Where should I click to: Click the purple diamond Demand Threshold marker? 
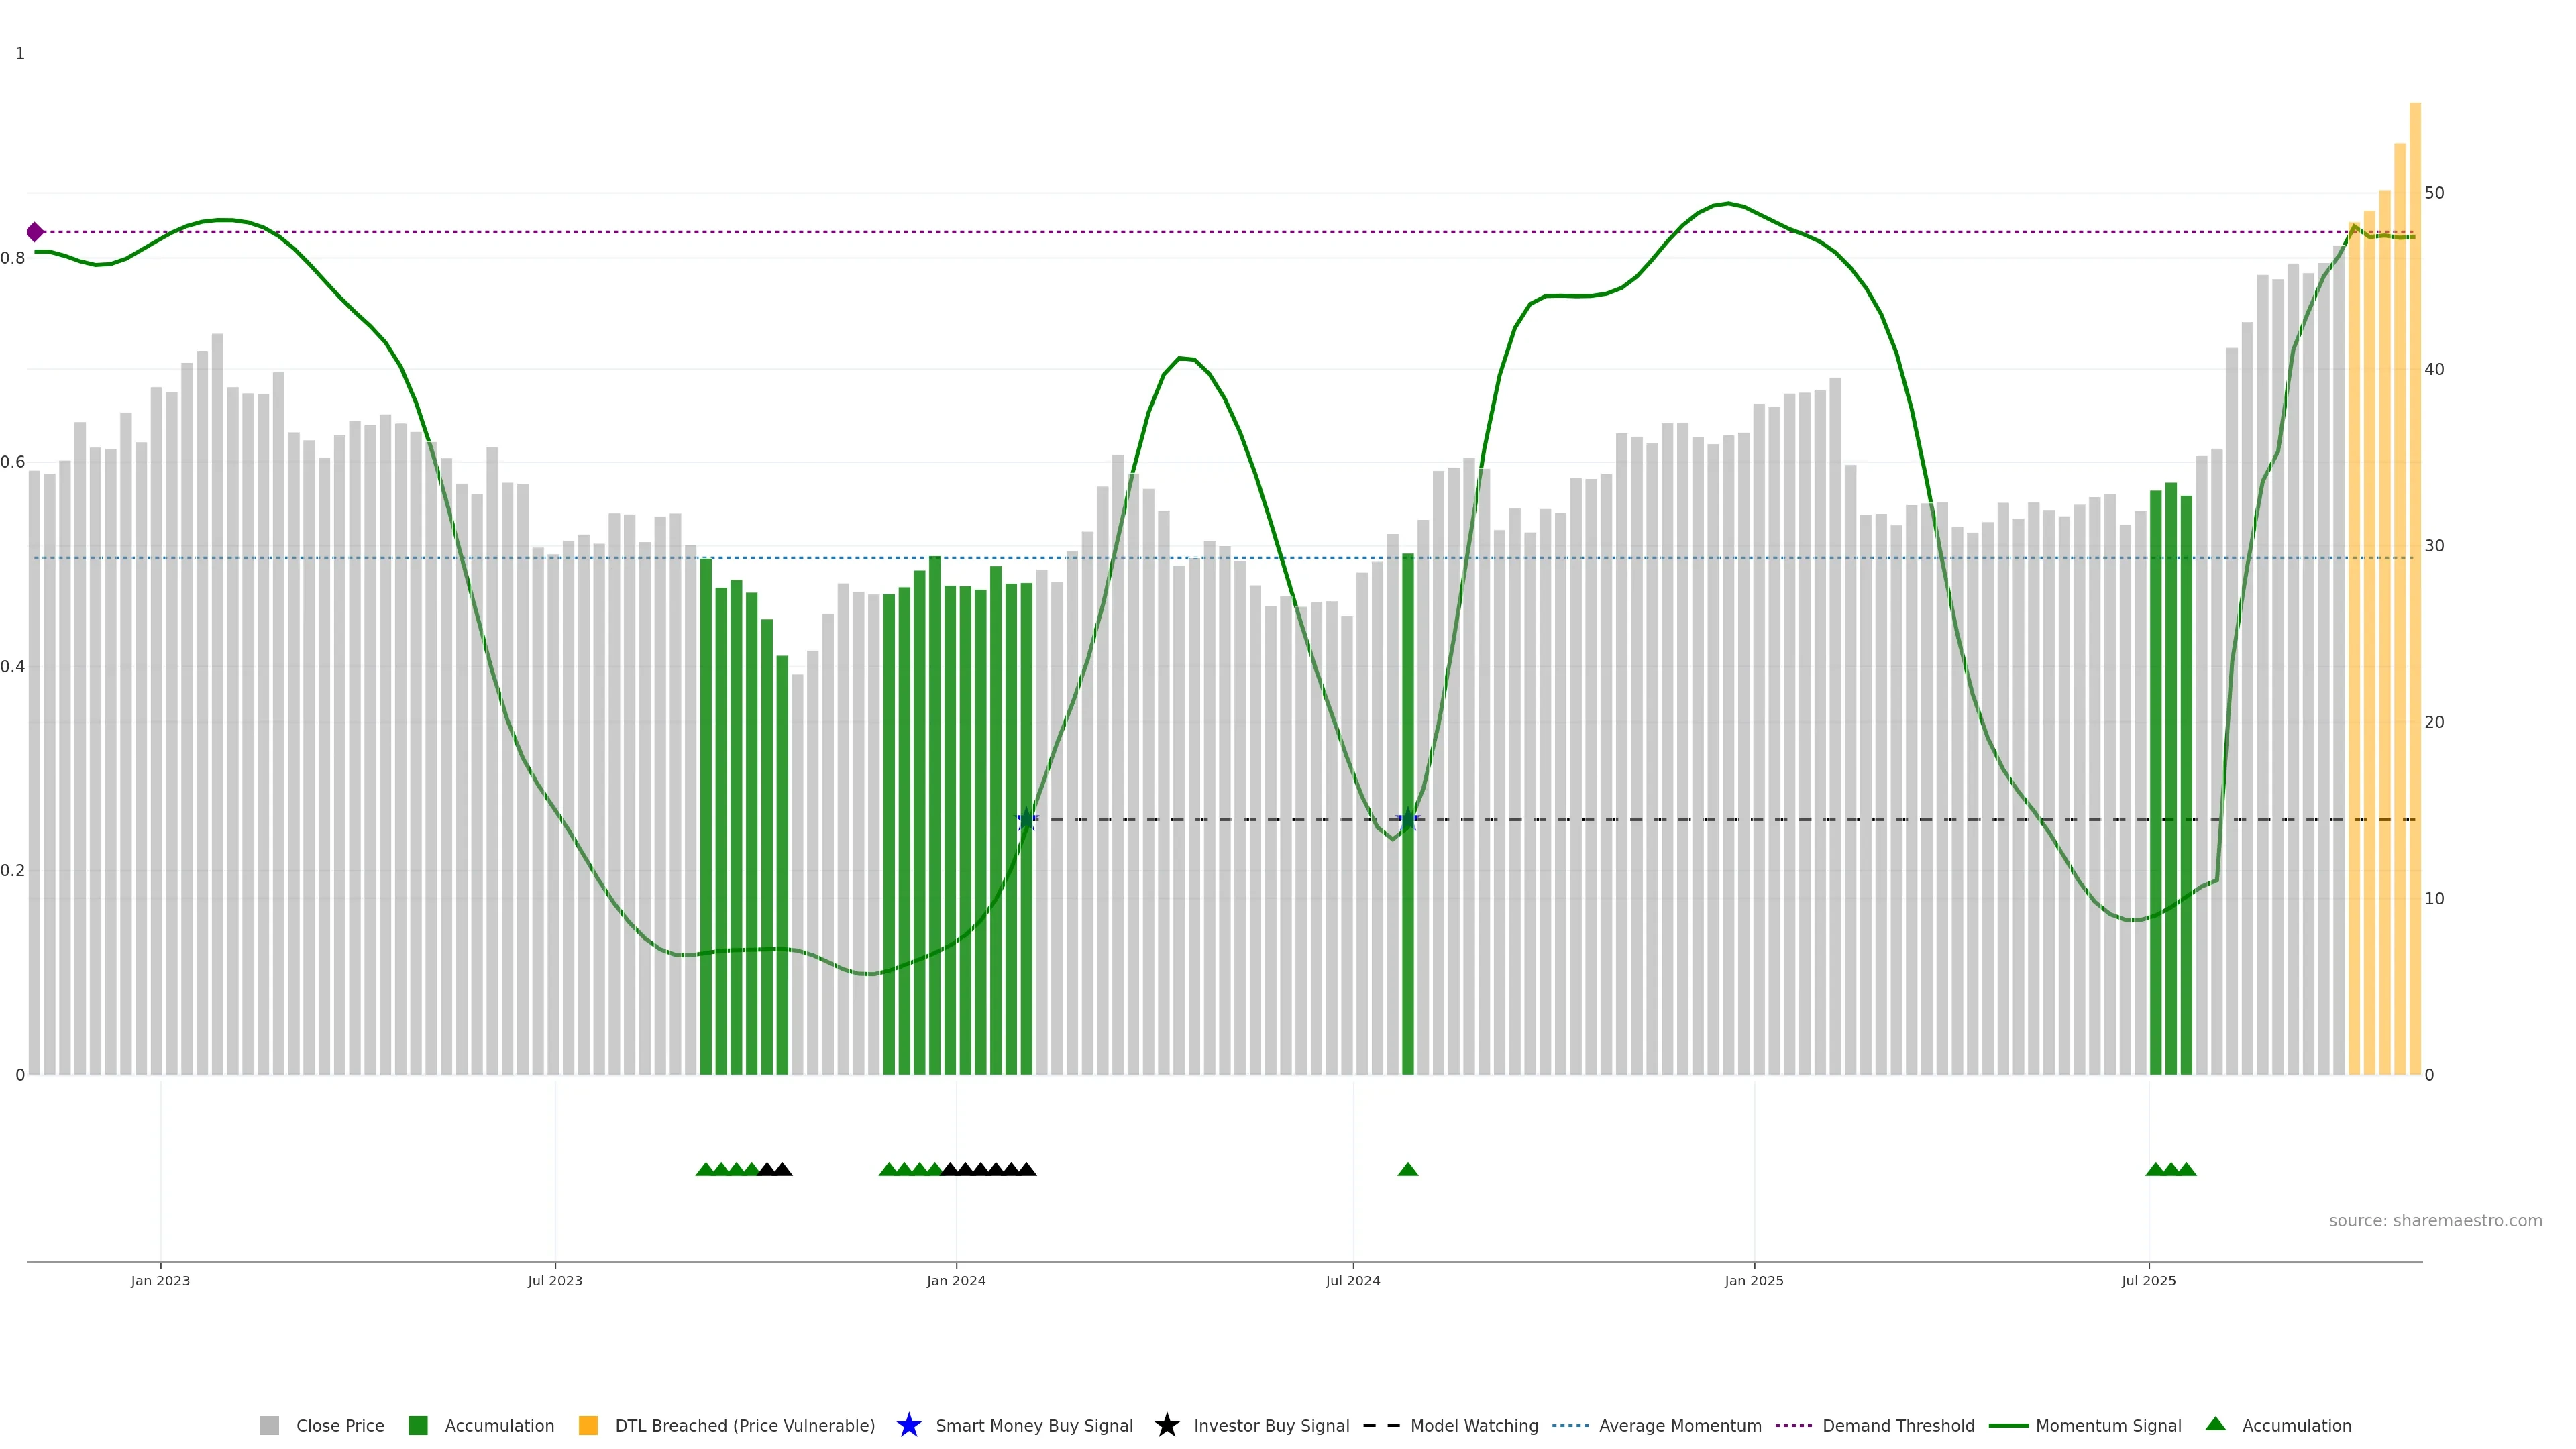(35, 232)
